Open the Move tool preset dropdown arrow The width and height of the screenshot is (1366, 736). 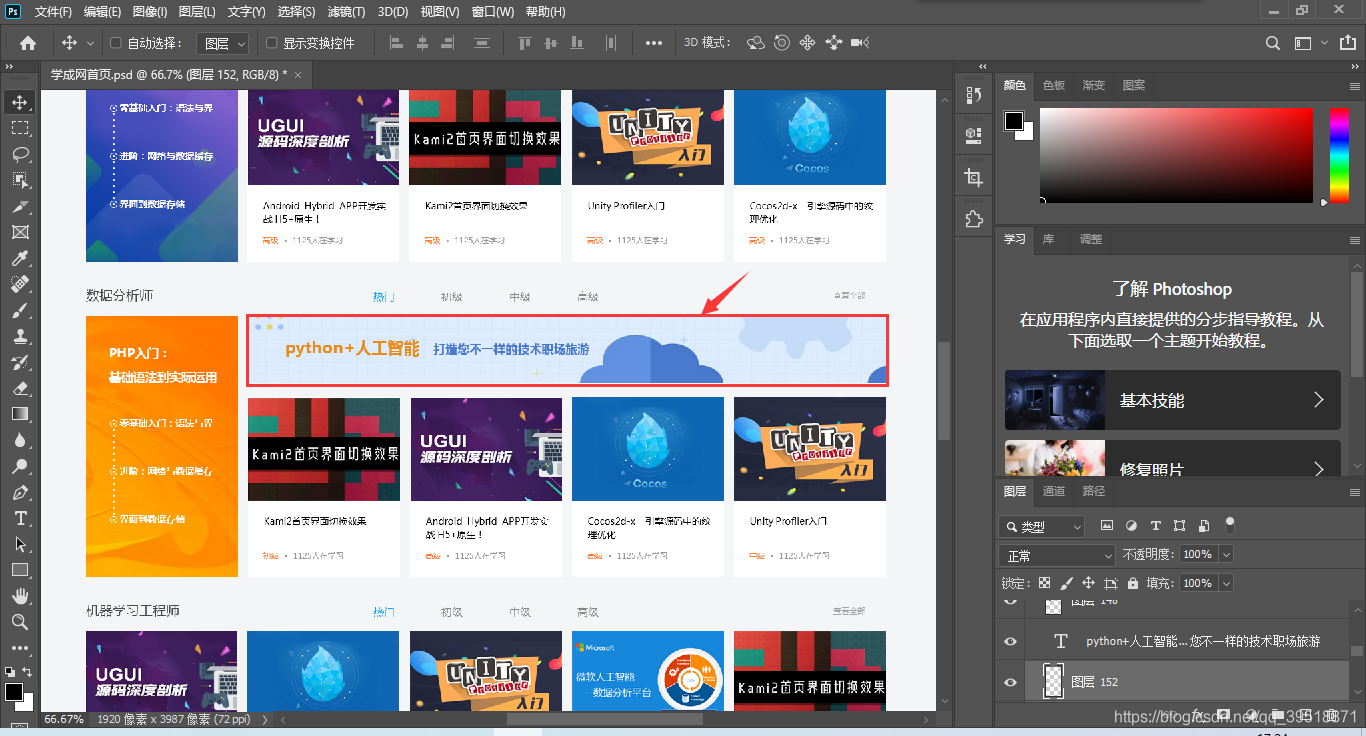(91, 43)
